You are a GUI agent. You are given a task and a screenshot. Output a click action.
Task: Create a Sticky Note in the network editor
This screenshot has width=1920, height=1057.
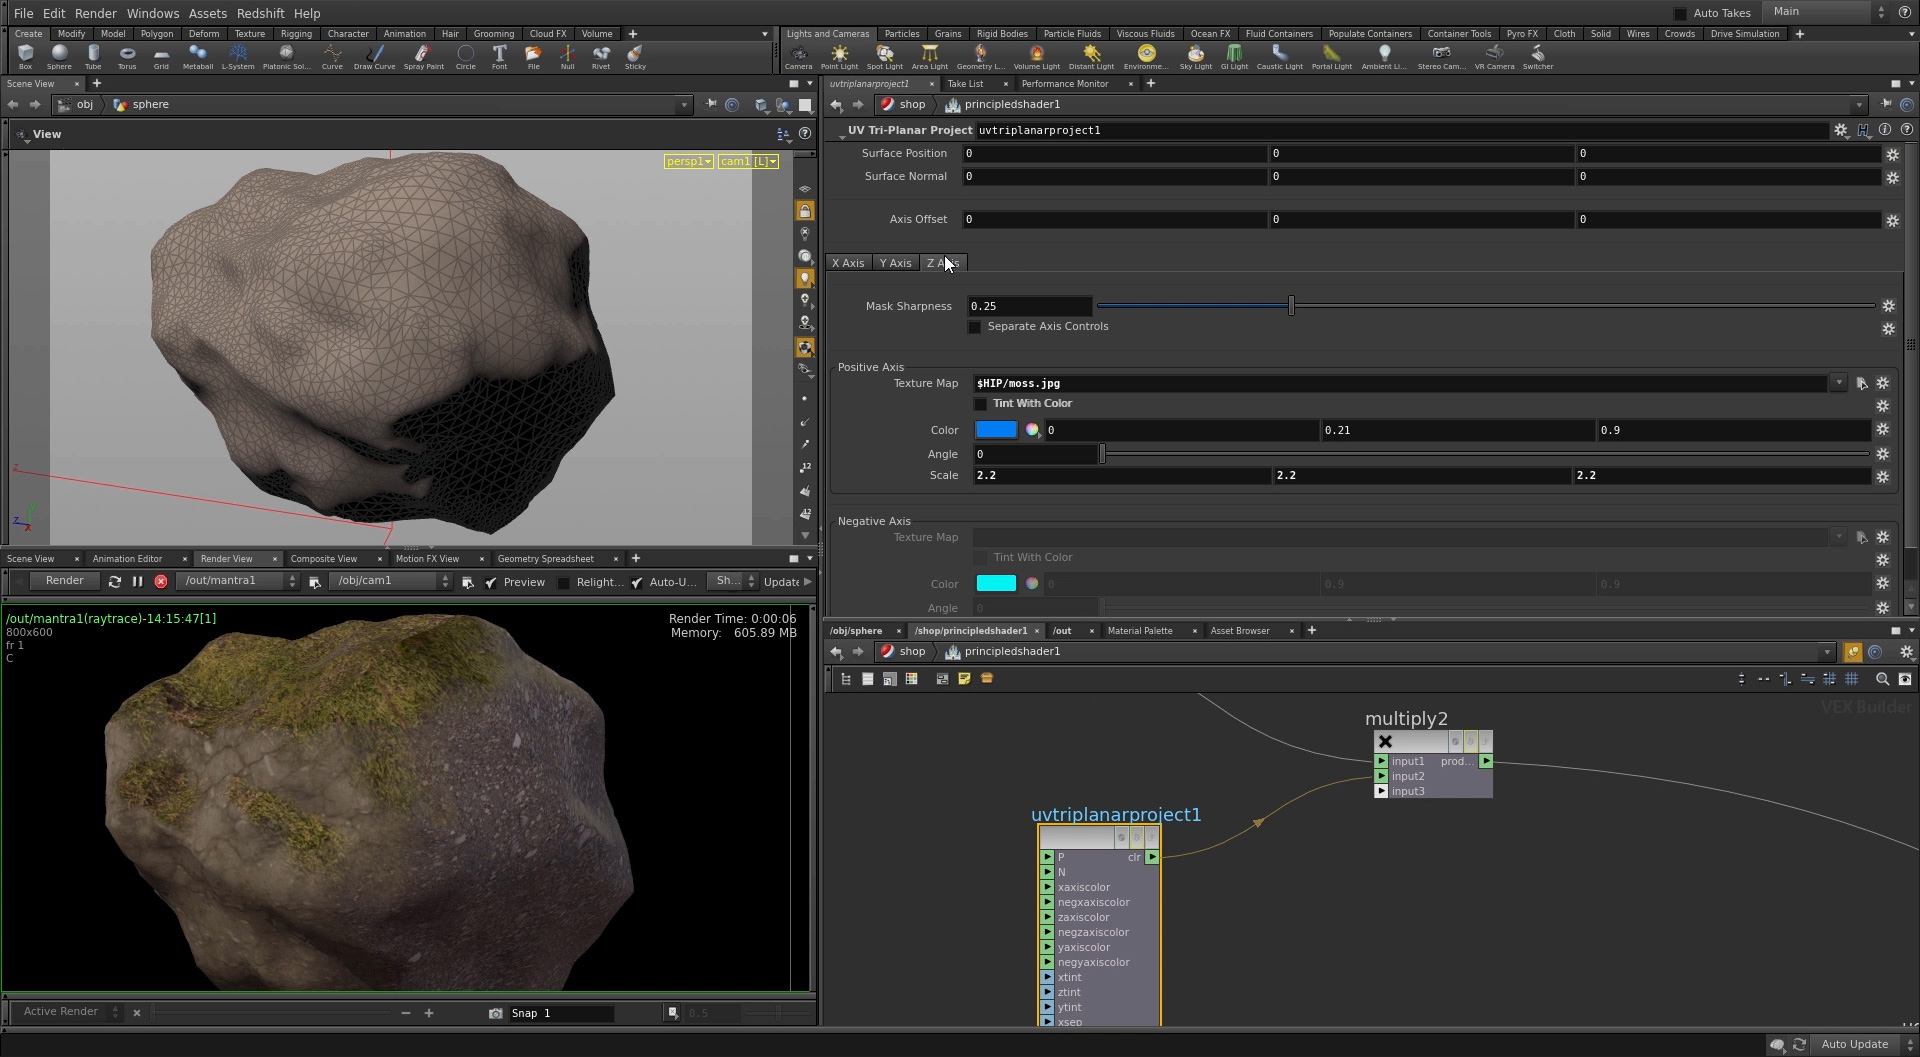[964, 678]
